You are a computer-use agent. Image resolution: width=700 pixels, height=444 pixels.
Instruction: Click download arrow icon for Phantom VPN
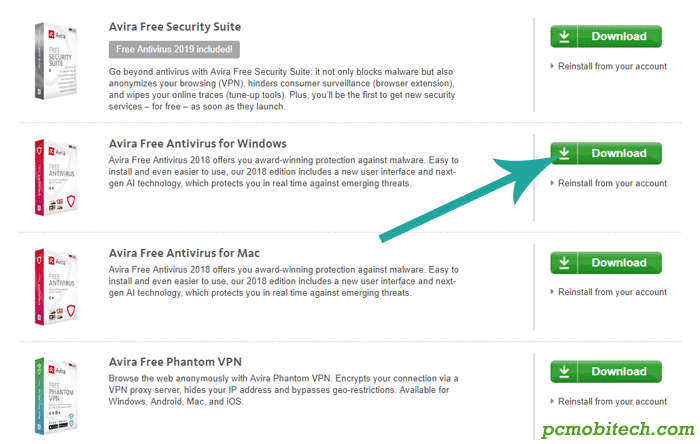point(564,371)
